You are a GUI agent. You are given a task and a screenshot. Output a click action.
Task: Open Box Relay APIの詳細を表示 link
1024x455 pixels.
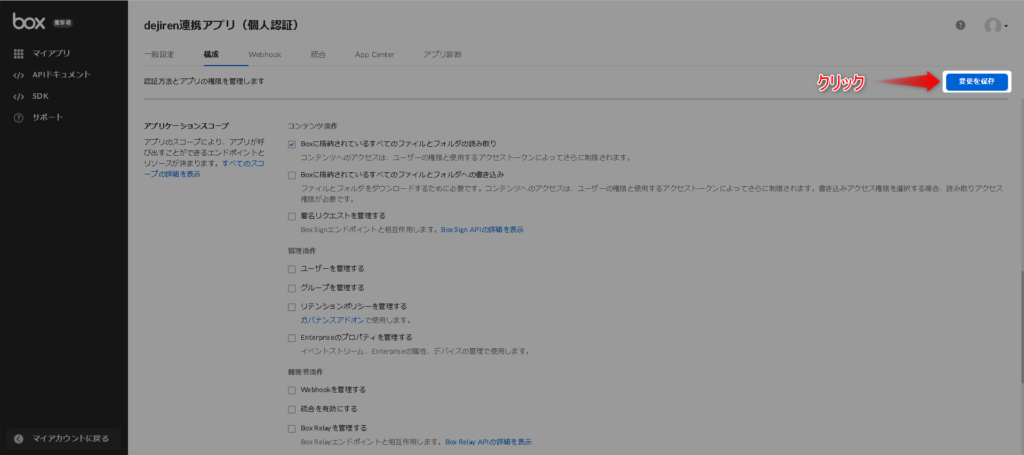click(x=488, y=442)
